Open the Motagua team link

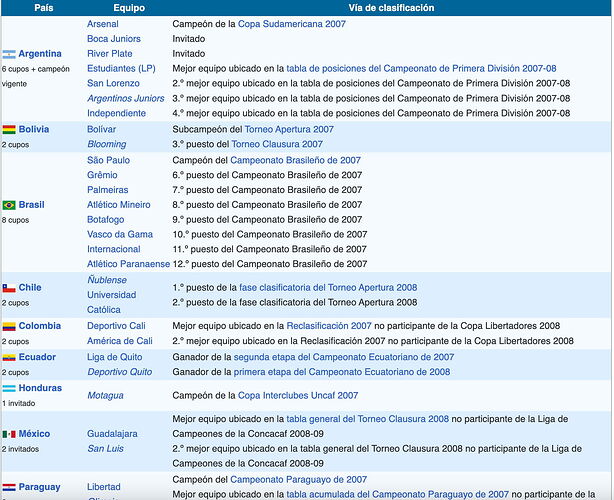[105, 395]
